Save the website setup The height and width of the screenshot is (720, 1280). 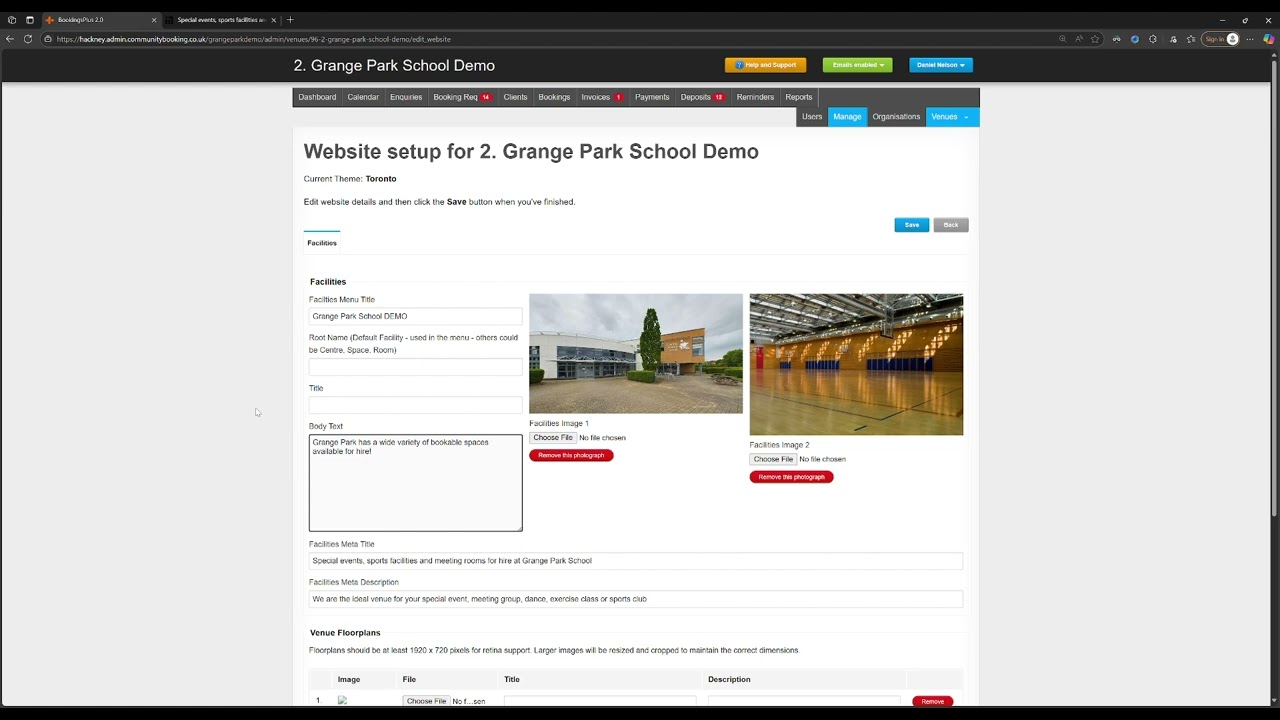click(912, 225)
